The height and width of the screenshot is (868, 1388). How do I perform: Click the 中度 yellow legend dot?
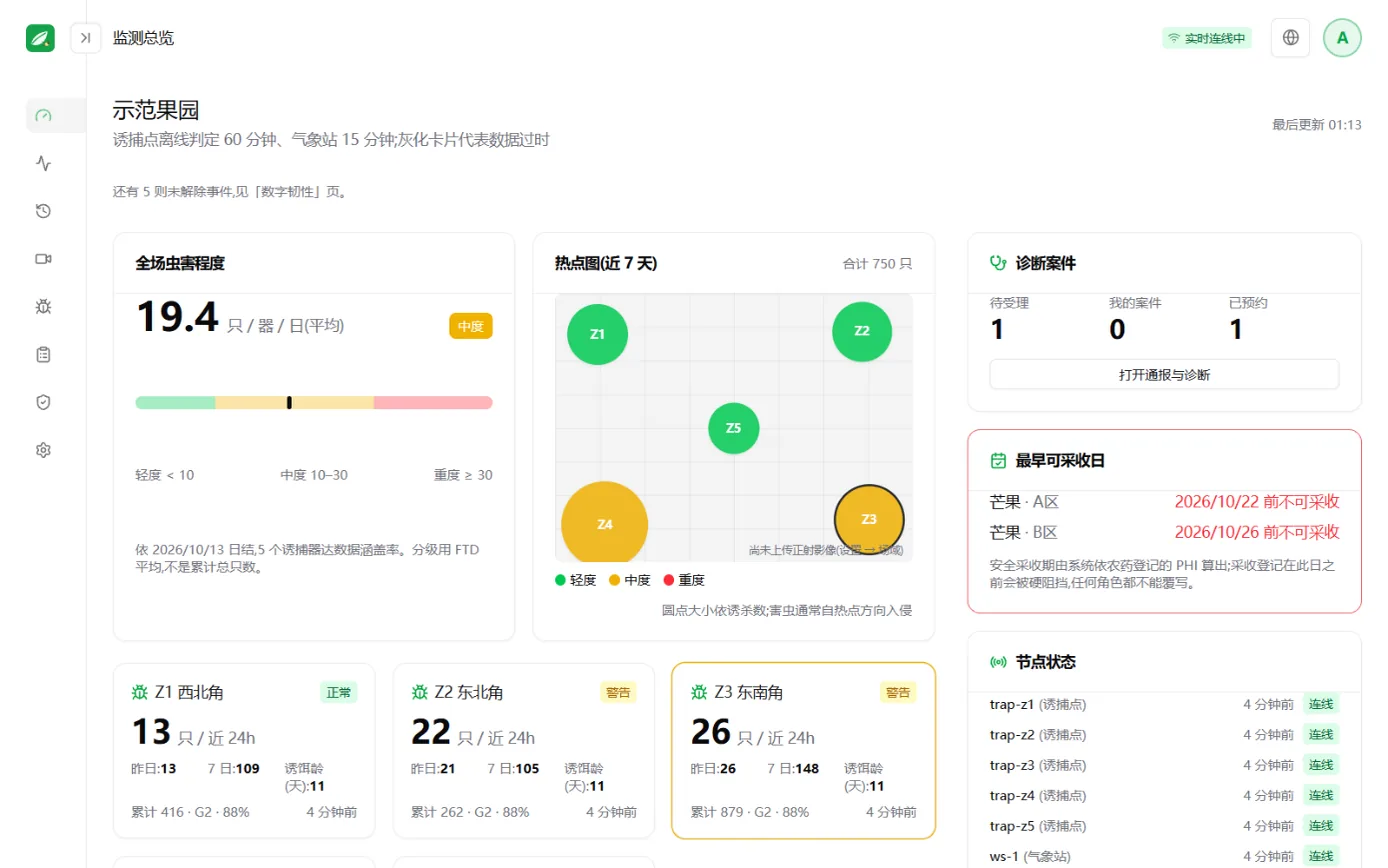[x=614, y=580]
